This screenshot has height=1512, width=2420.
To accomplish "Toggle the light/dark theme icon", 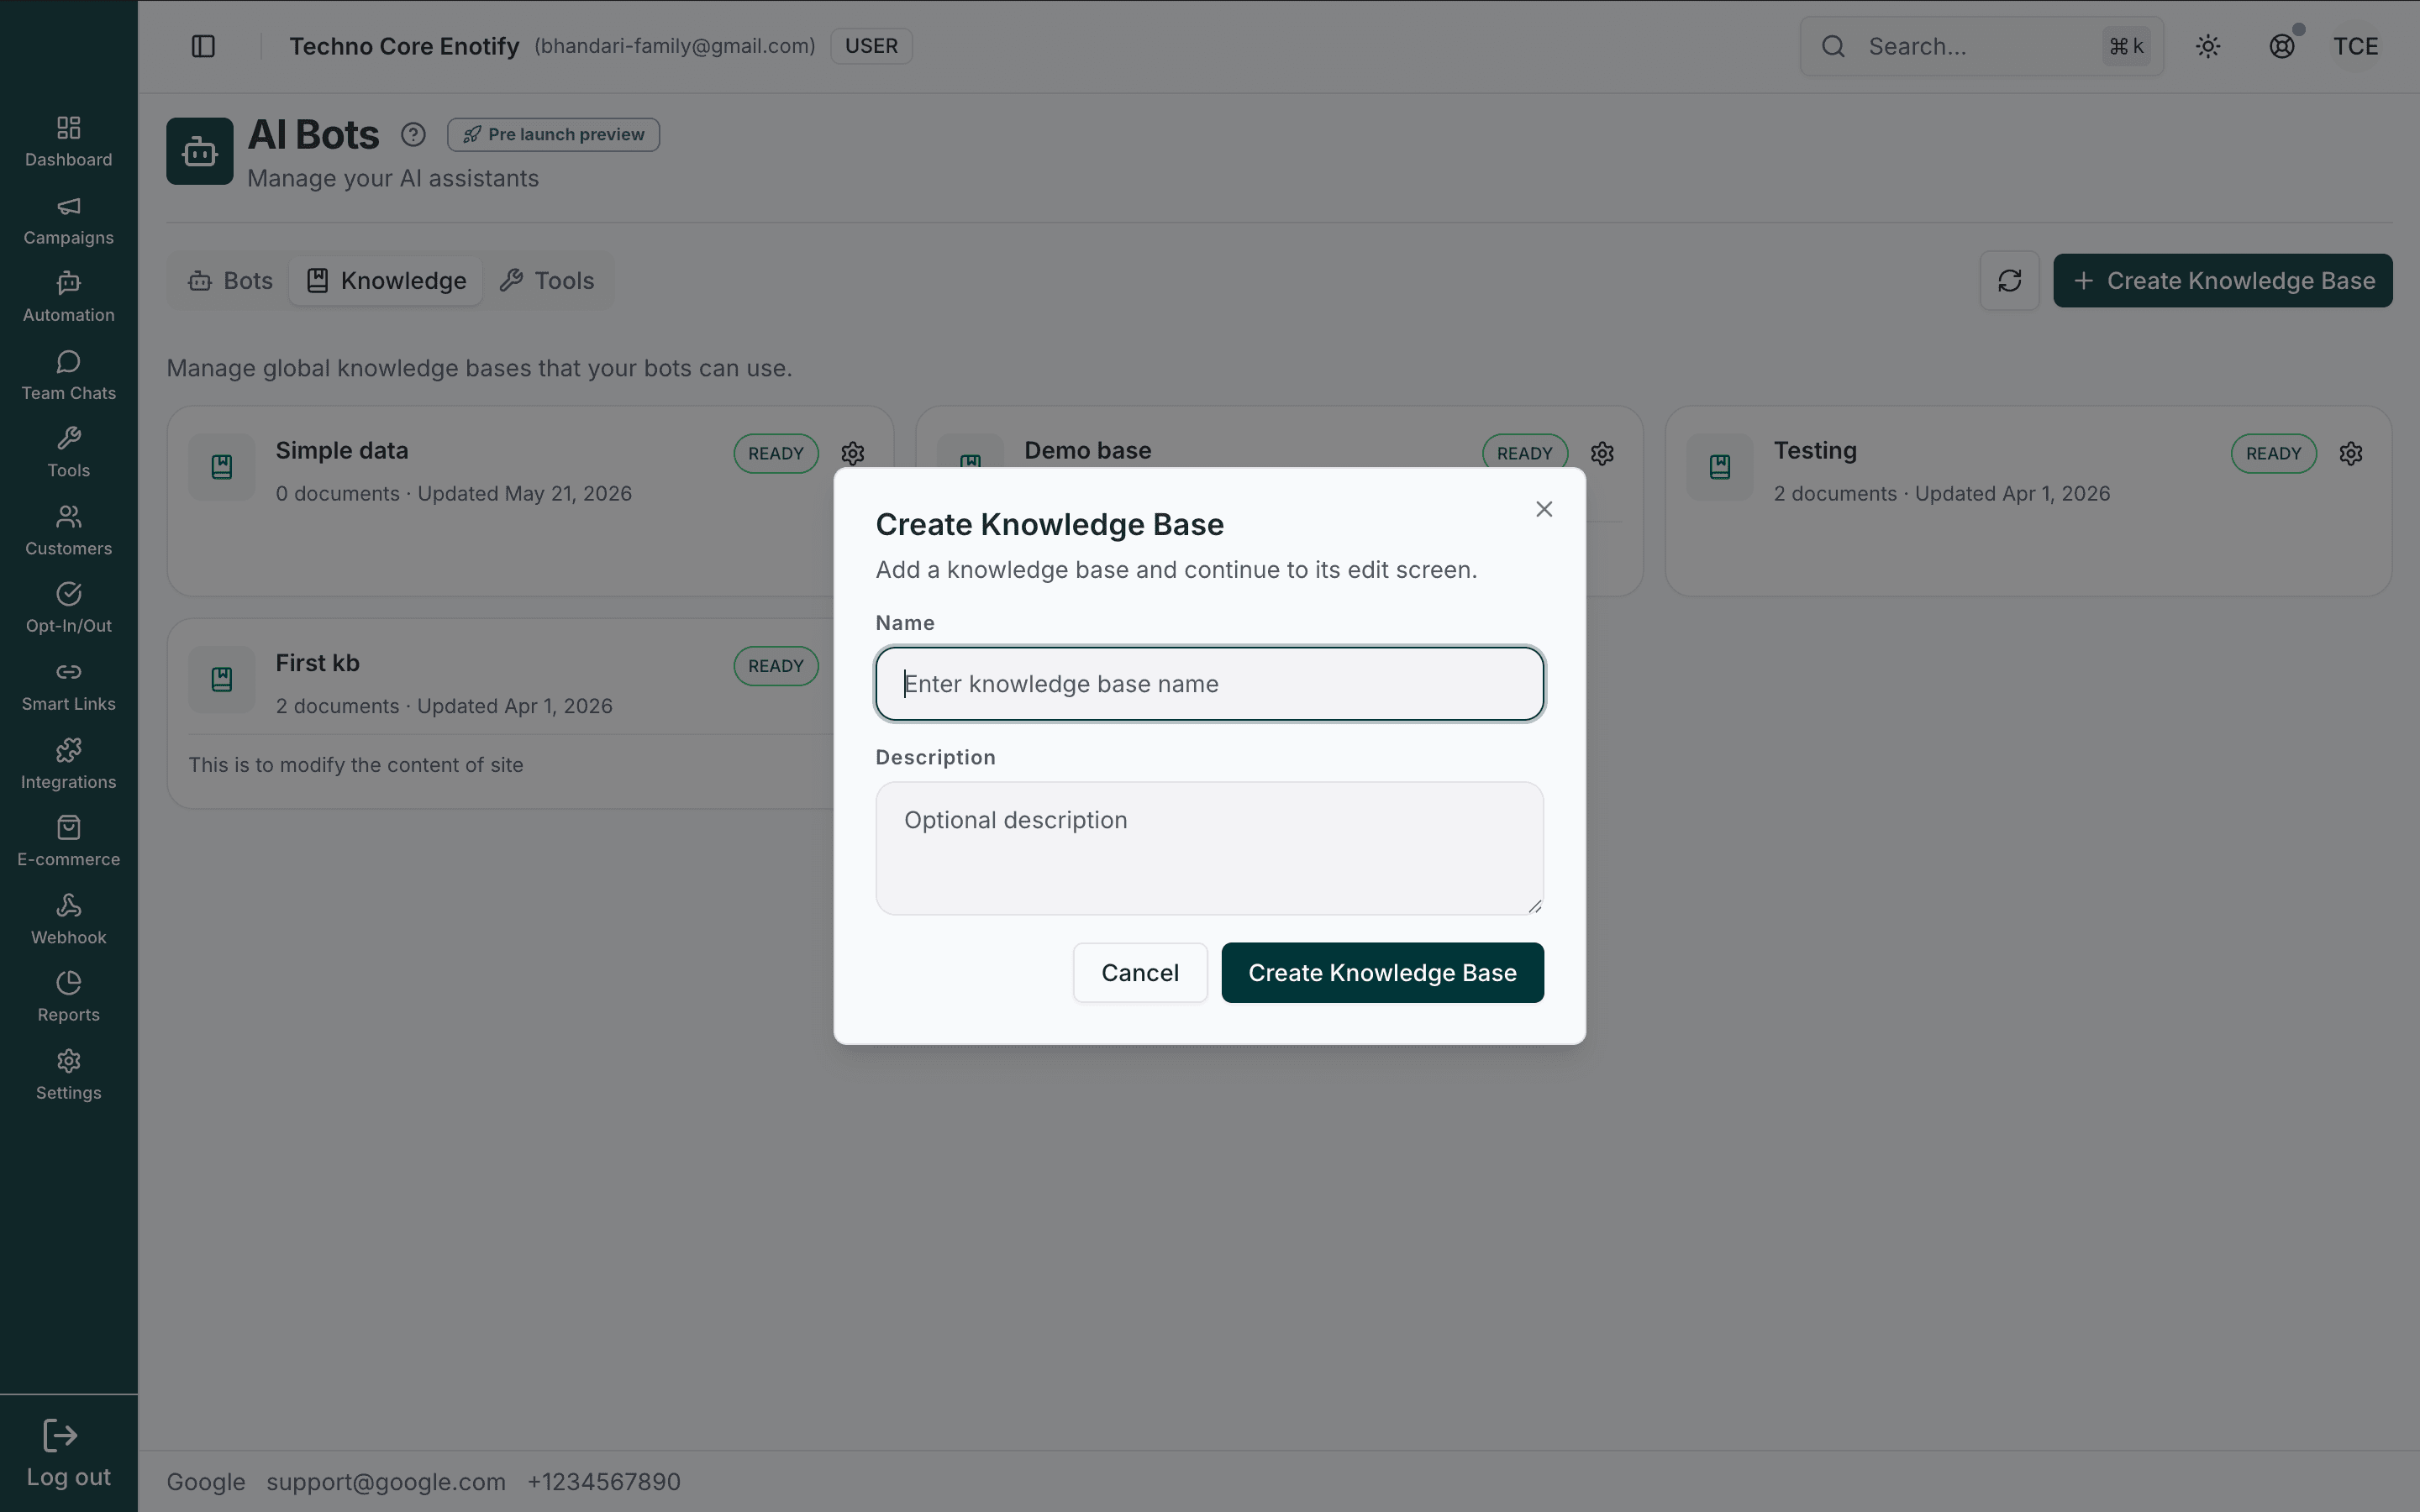I will pyautogui.click(x=2208, y=46).
